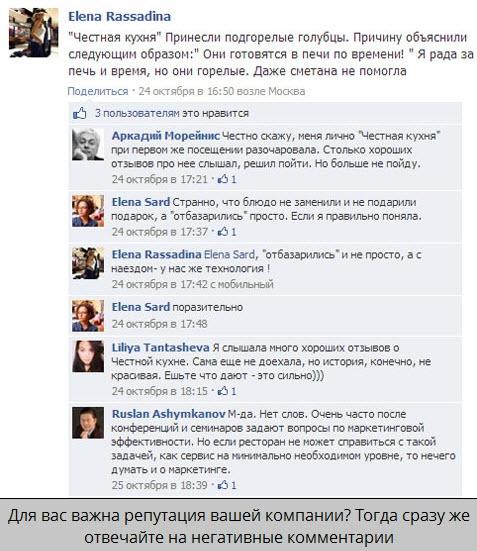477x551 pixels.
Task: Click the Москва location link
Action: click(286, 91)
